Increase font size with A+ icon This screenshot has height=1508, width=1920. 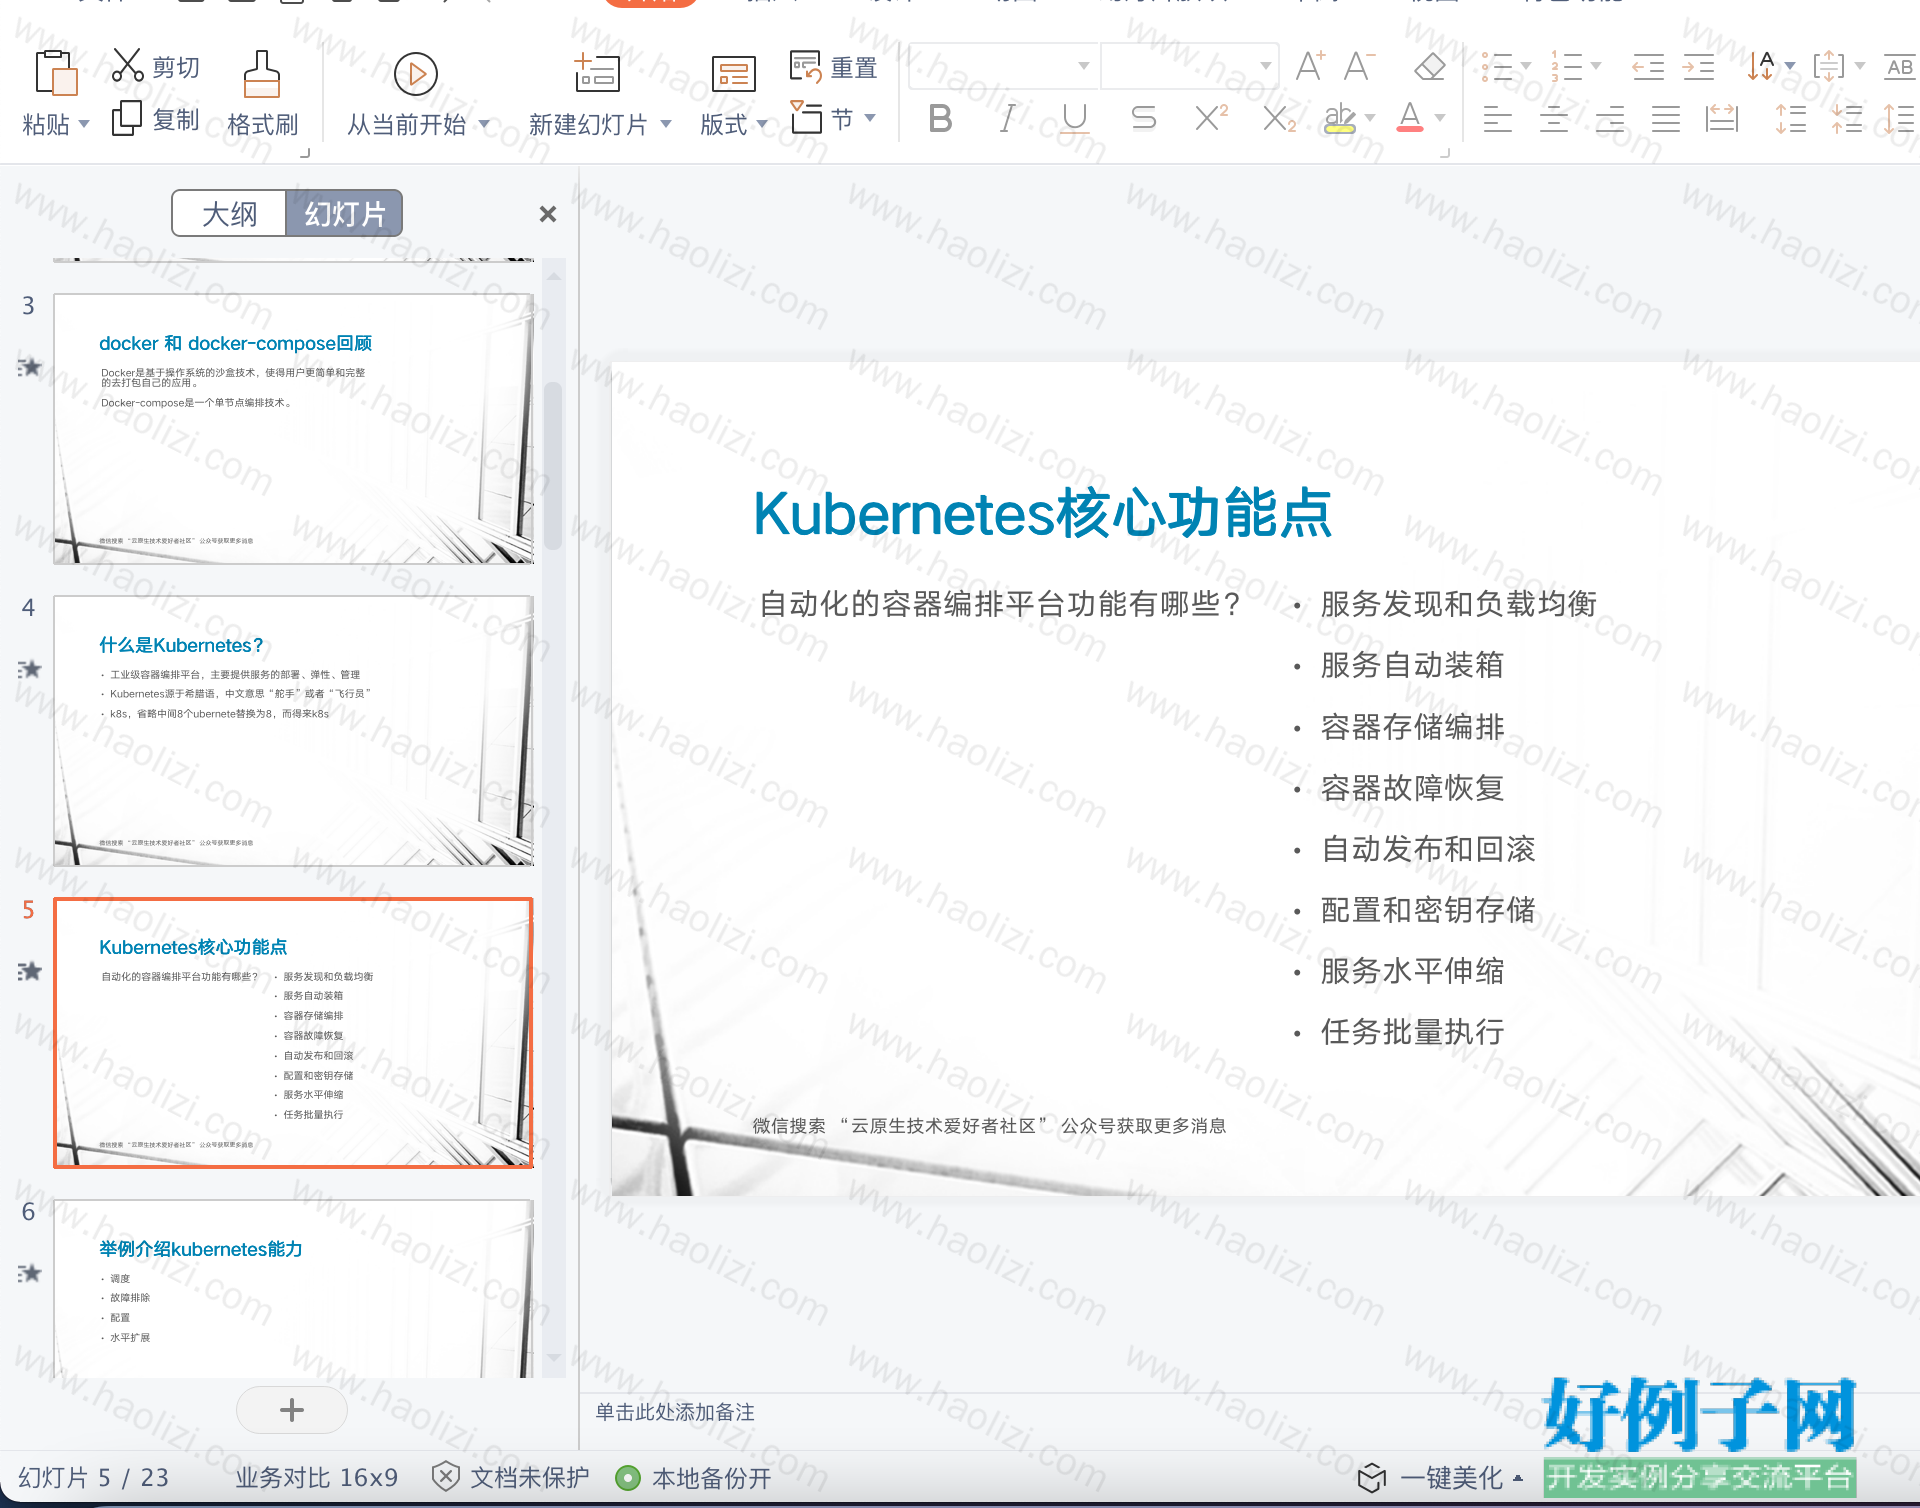[x=1310, y=67]
